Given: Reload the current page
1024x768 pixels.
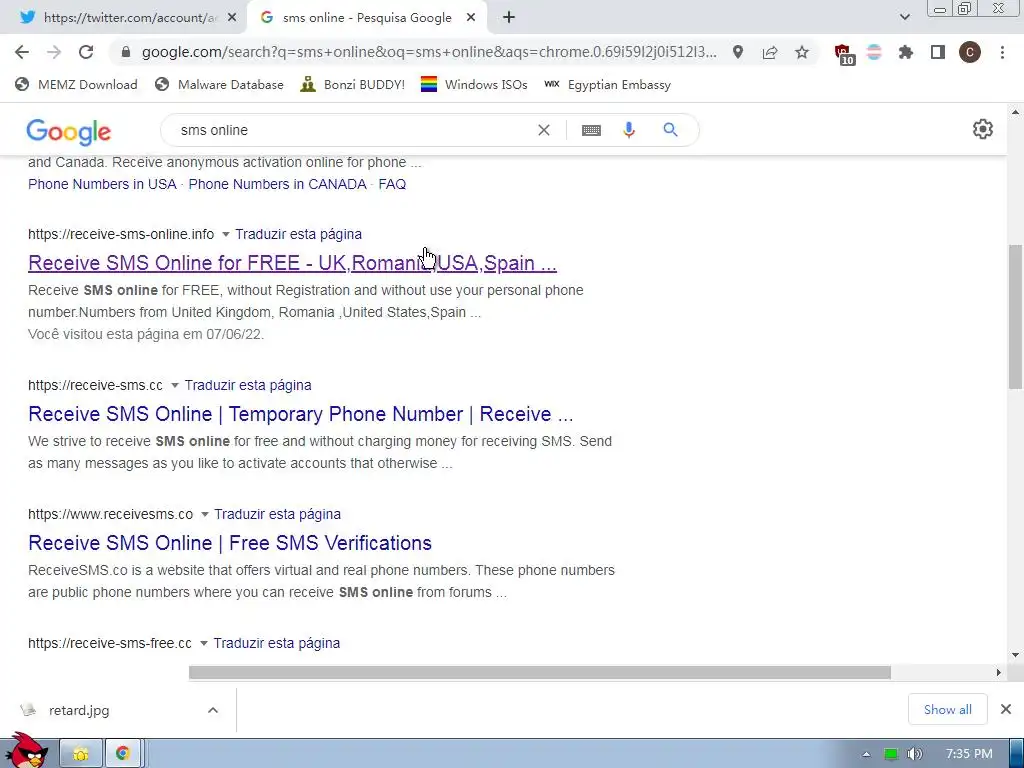Looking at the screenshot, I should 86,52.
